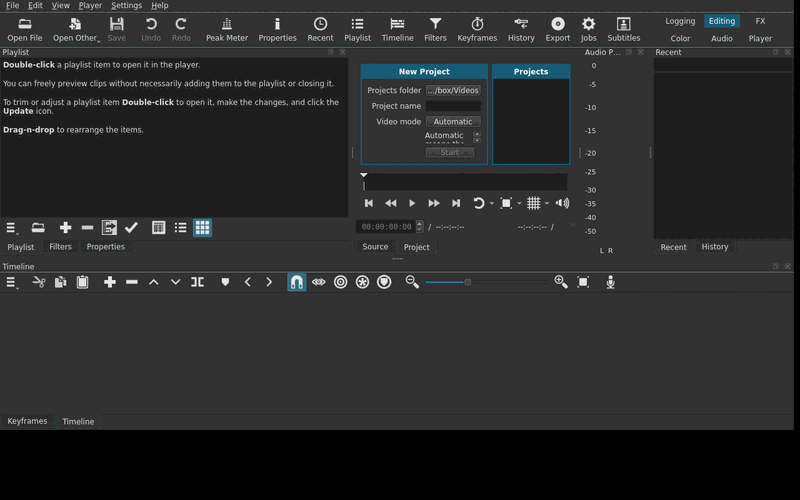
Task: Click the fast forward button
Action: (434, 203)
